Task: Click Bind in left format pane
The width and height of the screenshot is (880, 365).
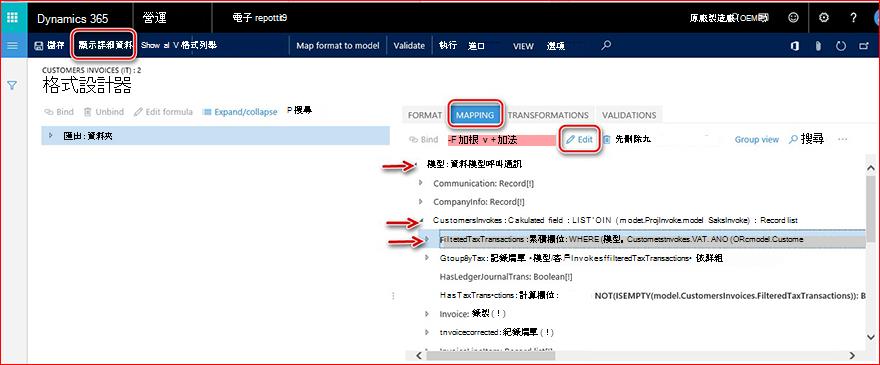Action: [x=59, y=112]
